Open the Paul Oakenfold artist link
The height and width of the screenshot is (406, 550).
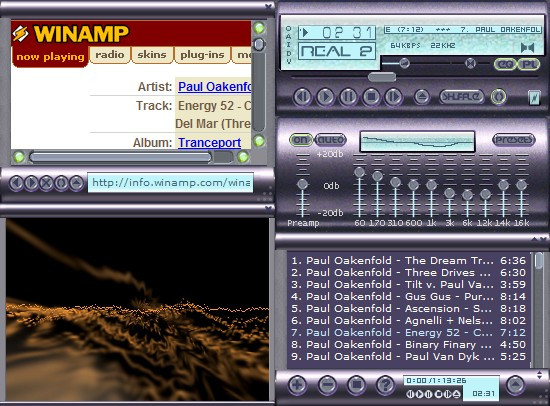coord(215,87)
